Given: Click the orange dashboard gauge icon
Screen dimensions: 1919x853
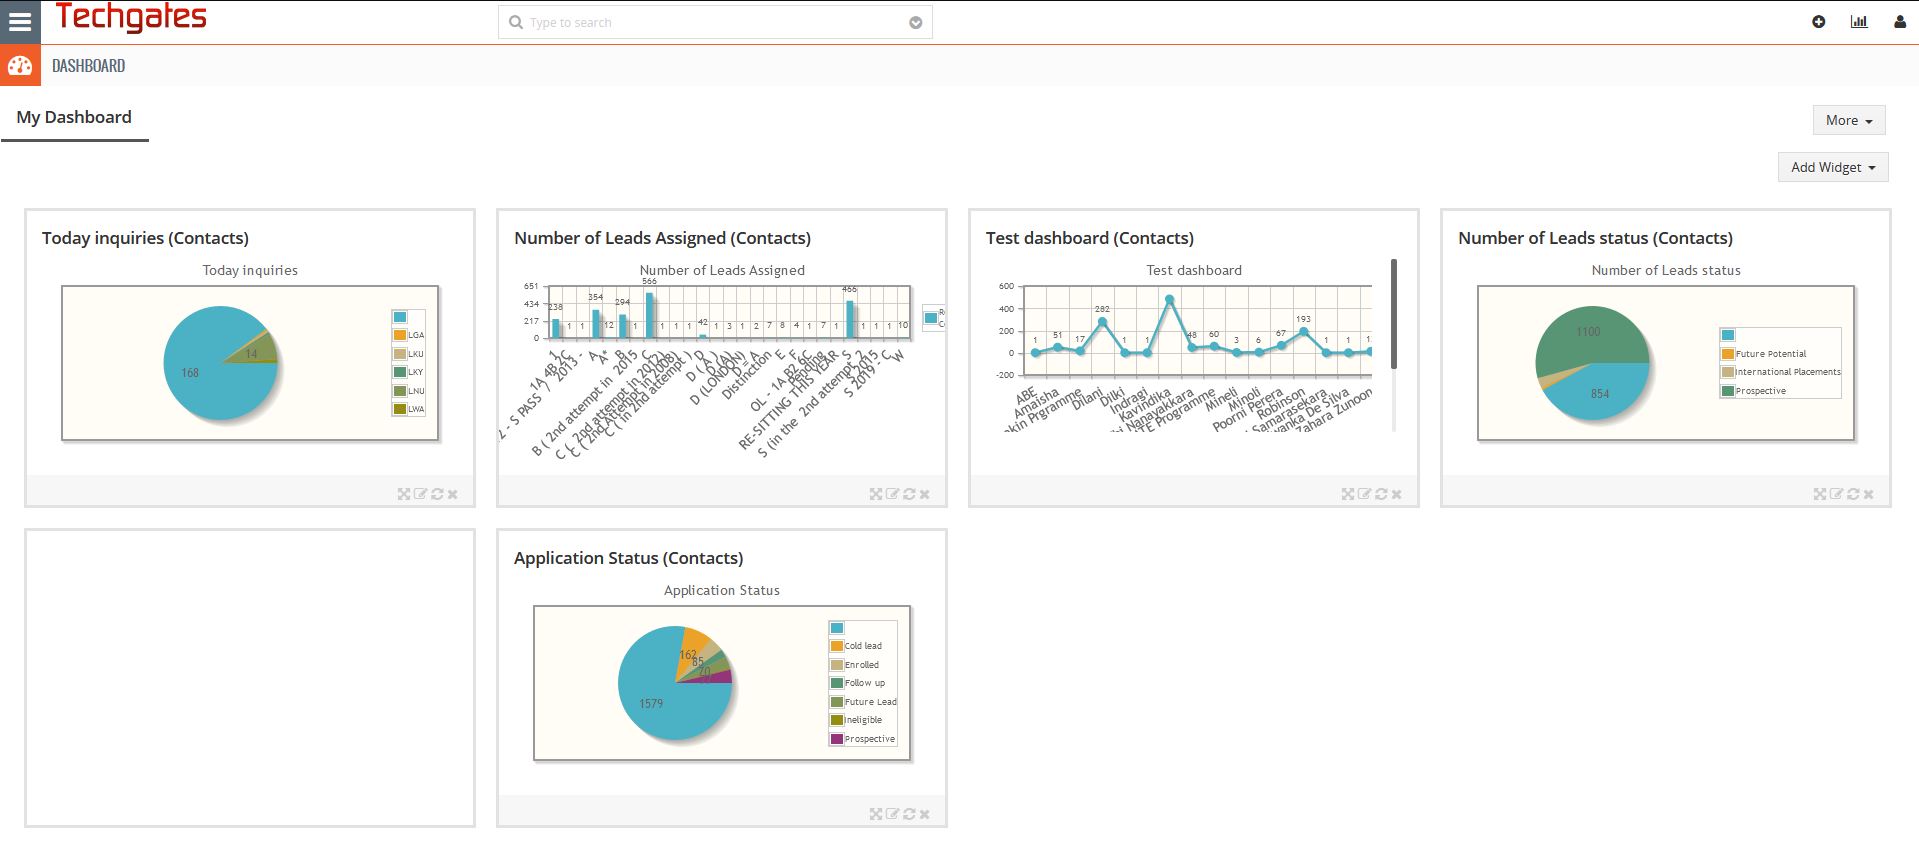Looking at the screenshot, I should (20, 66).
